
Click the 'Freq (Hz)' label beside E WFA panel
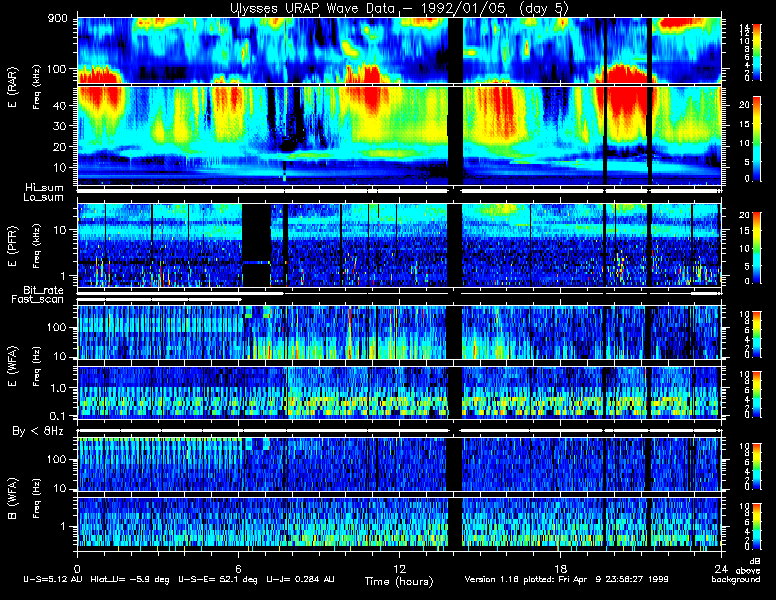click(x=37, y=366)
